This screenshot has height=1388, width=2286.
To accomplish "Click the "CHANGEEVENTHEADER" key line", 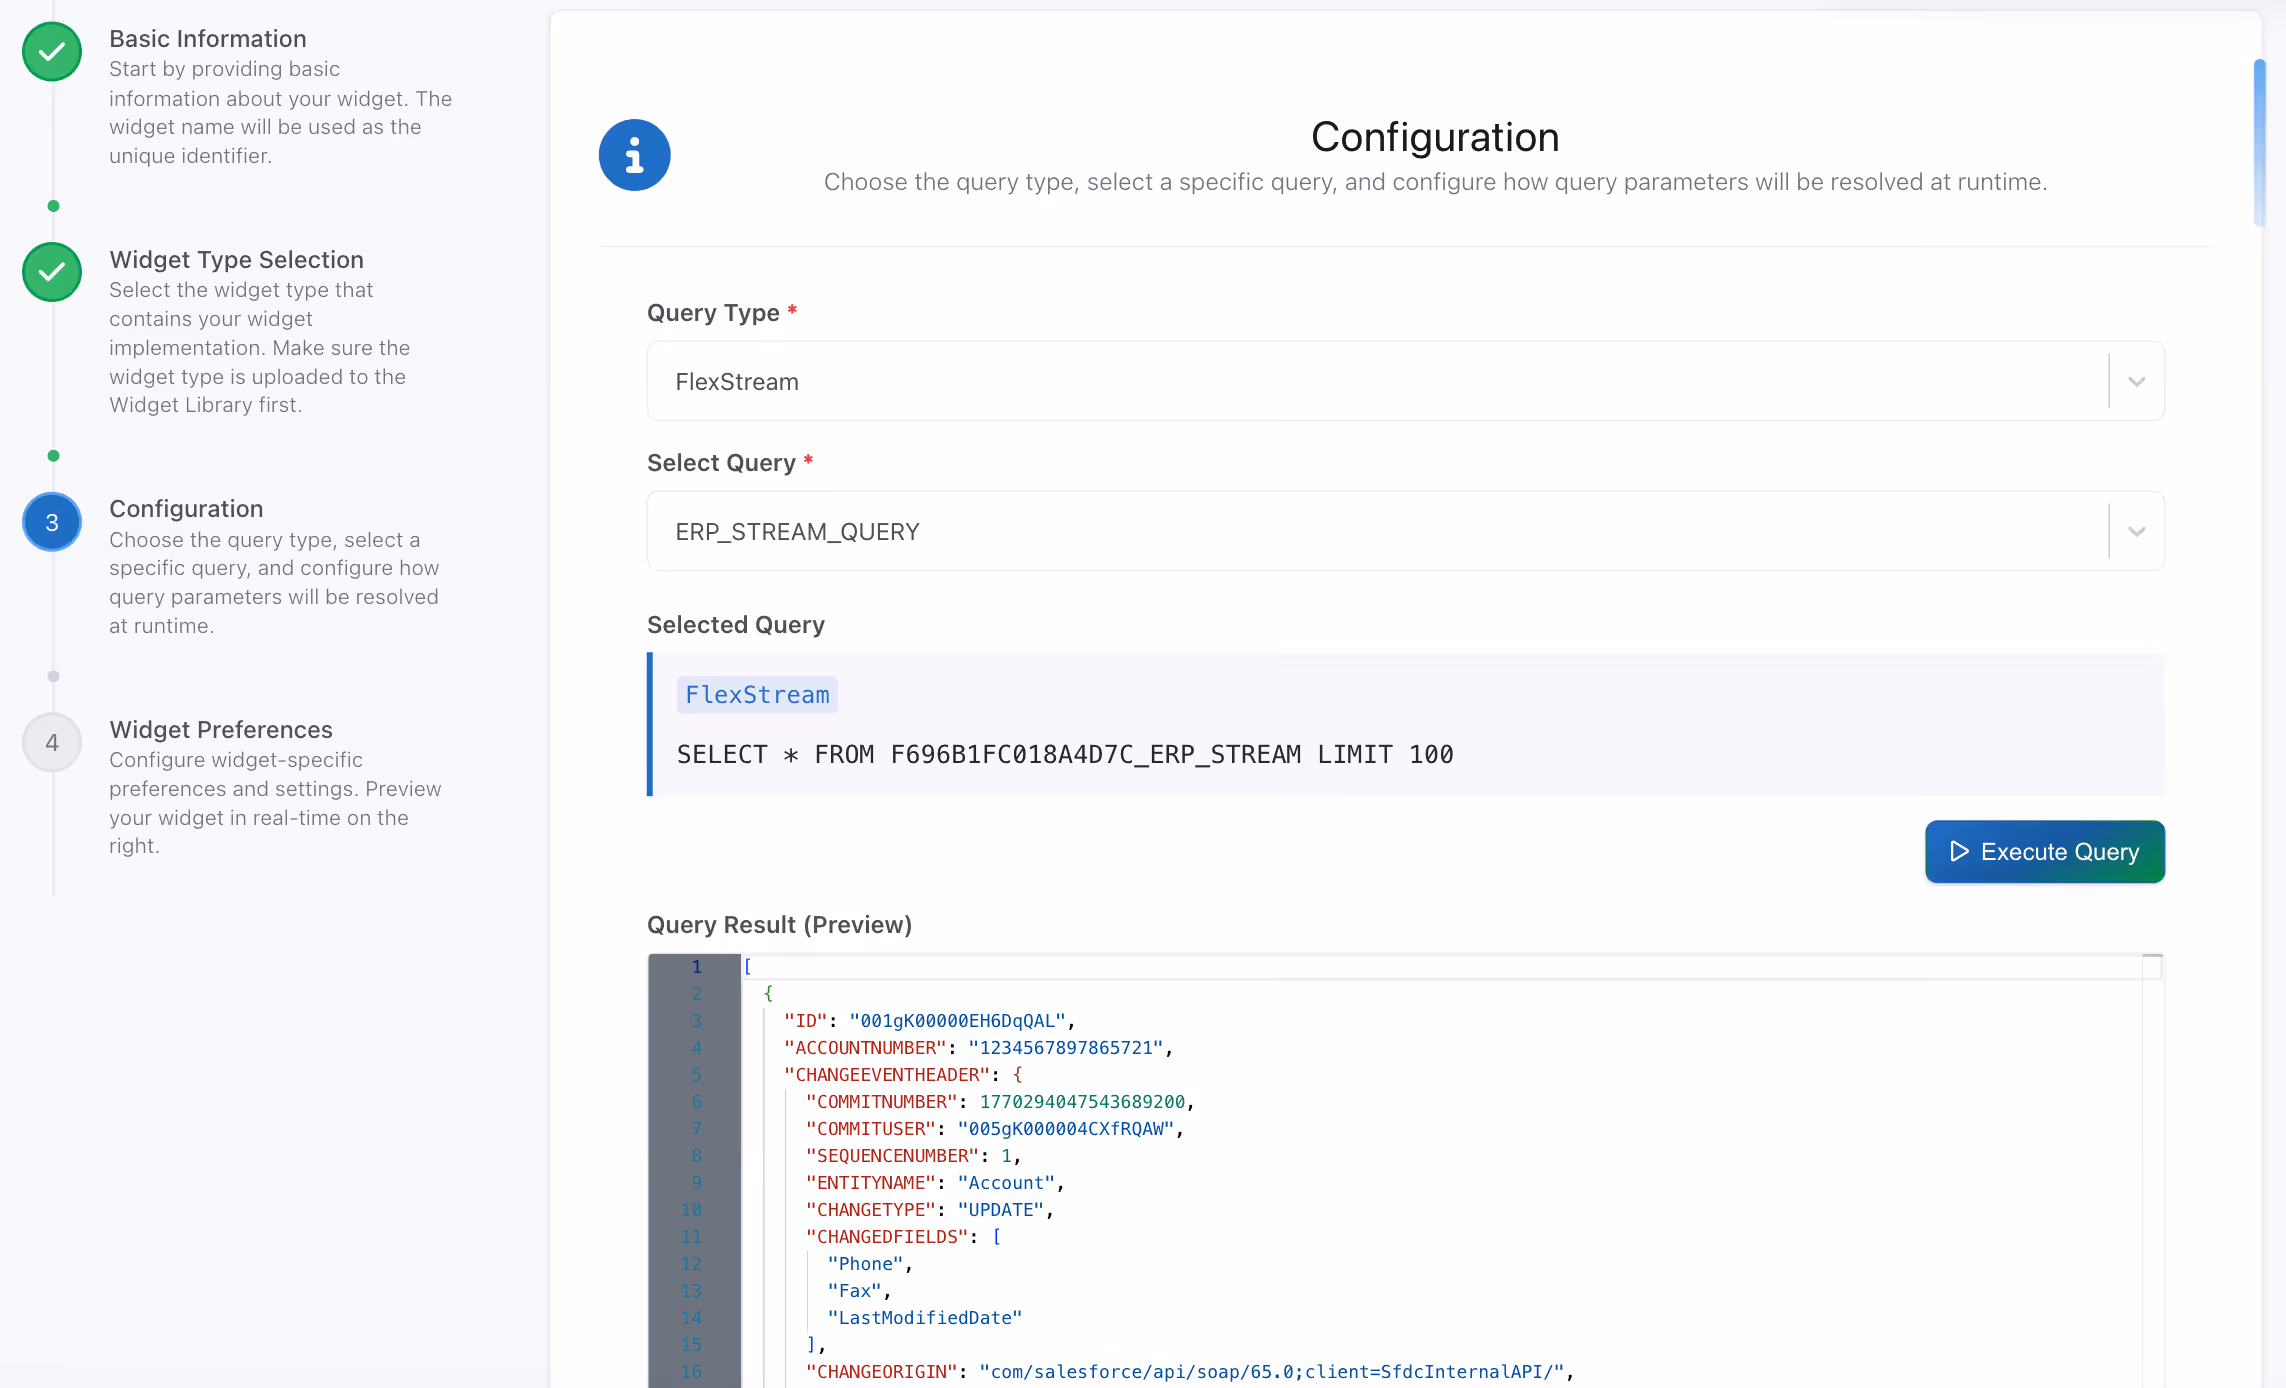I will [903, 1075].
